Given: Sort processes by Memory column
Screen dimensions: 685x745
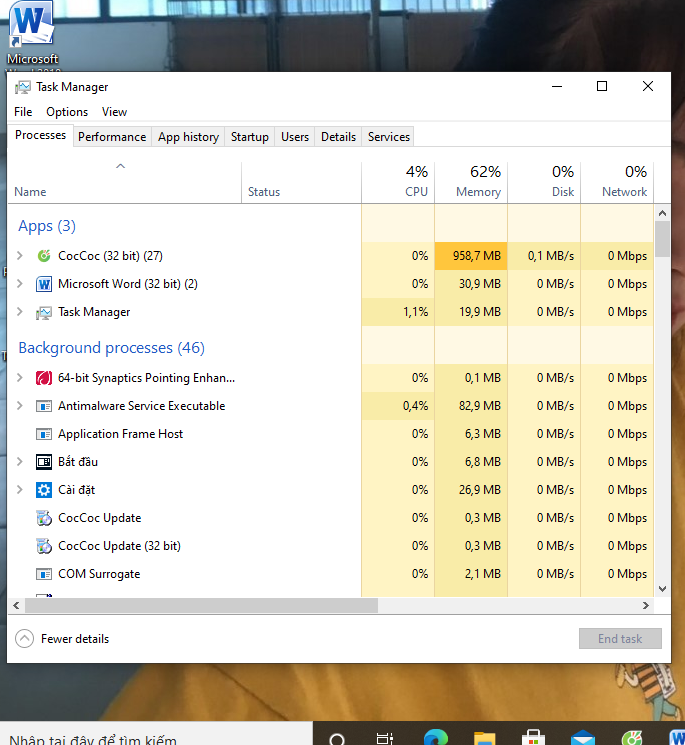Looking at the screenshot, I should click(471, 182).
